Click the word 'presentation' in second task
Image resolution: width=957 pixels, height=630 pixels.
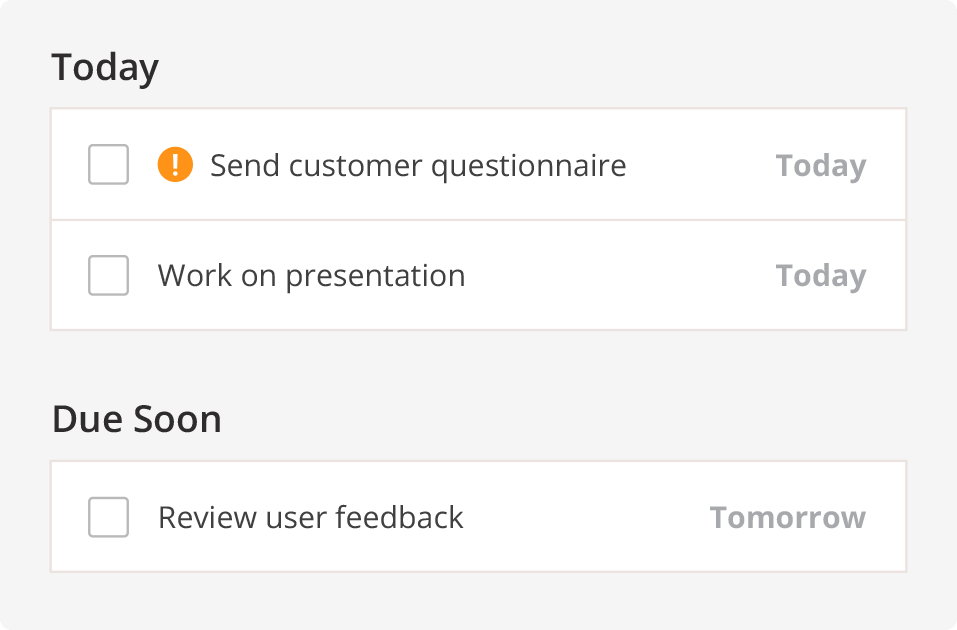[375, 275]
